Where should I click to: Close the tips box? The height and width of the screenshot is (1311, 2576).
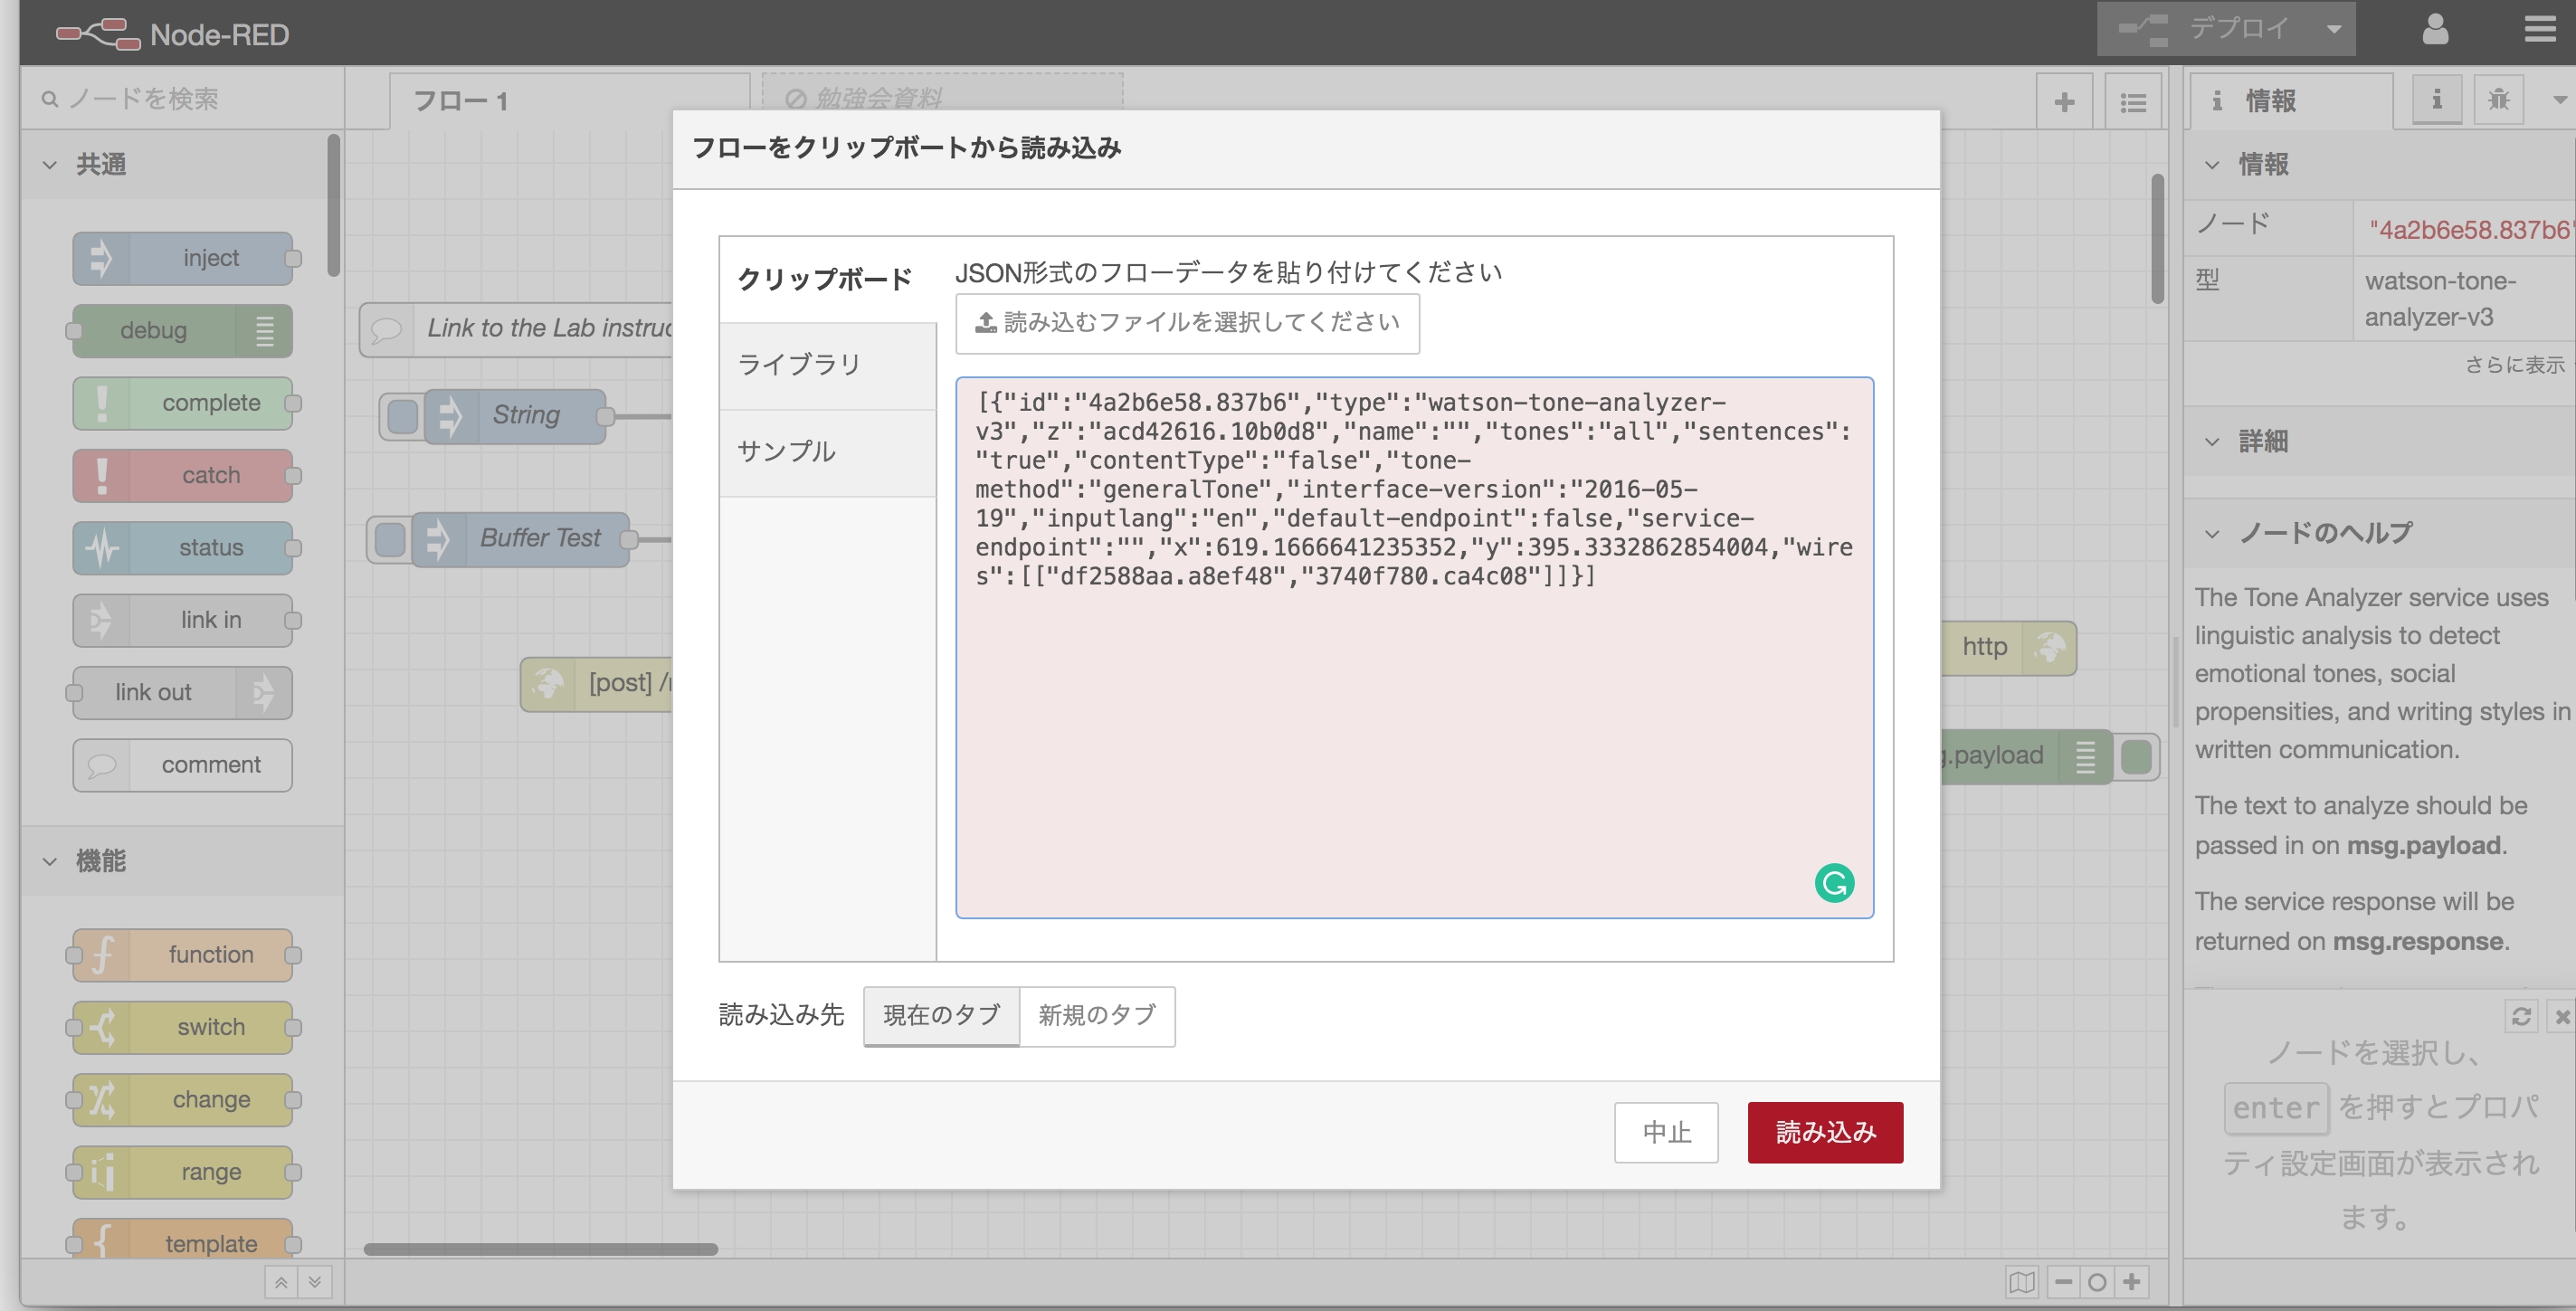(2561, 1016)
